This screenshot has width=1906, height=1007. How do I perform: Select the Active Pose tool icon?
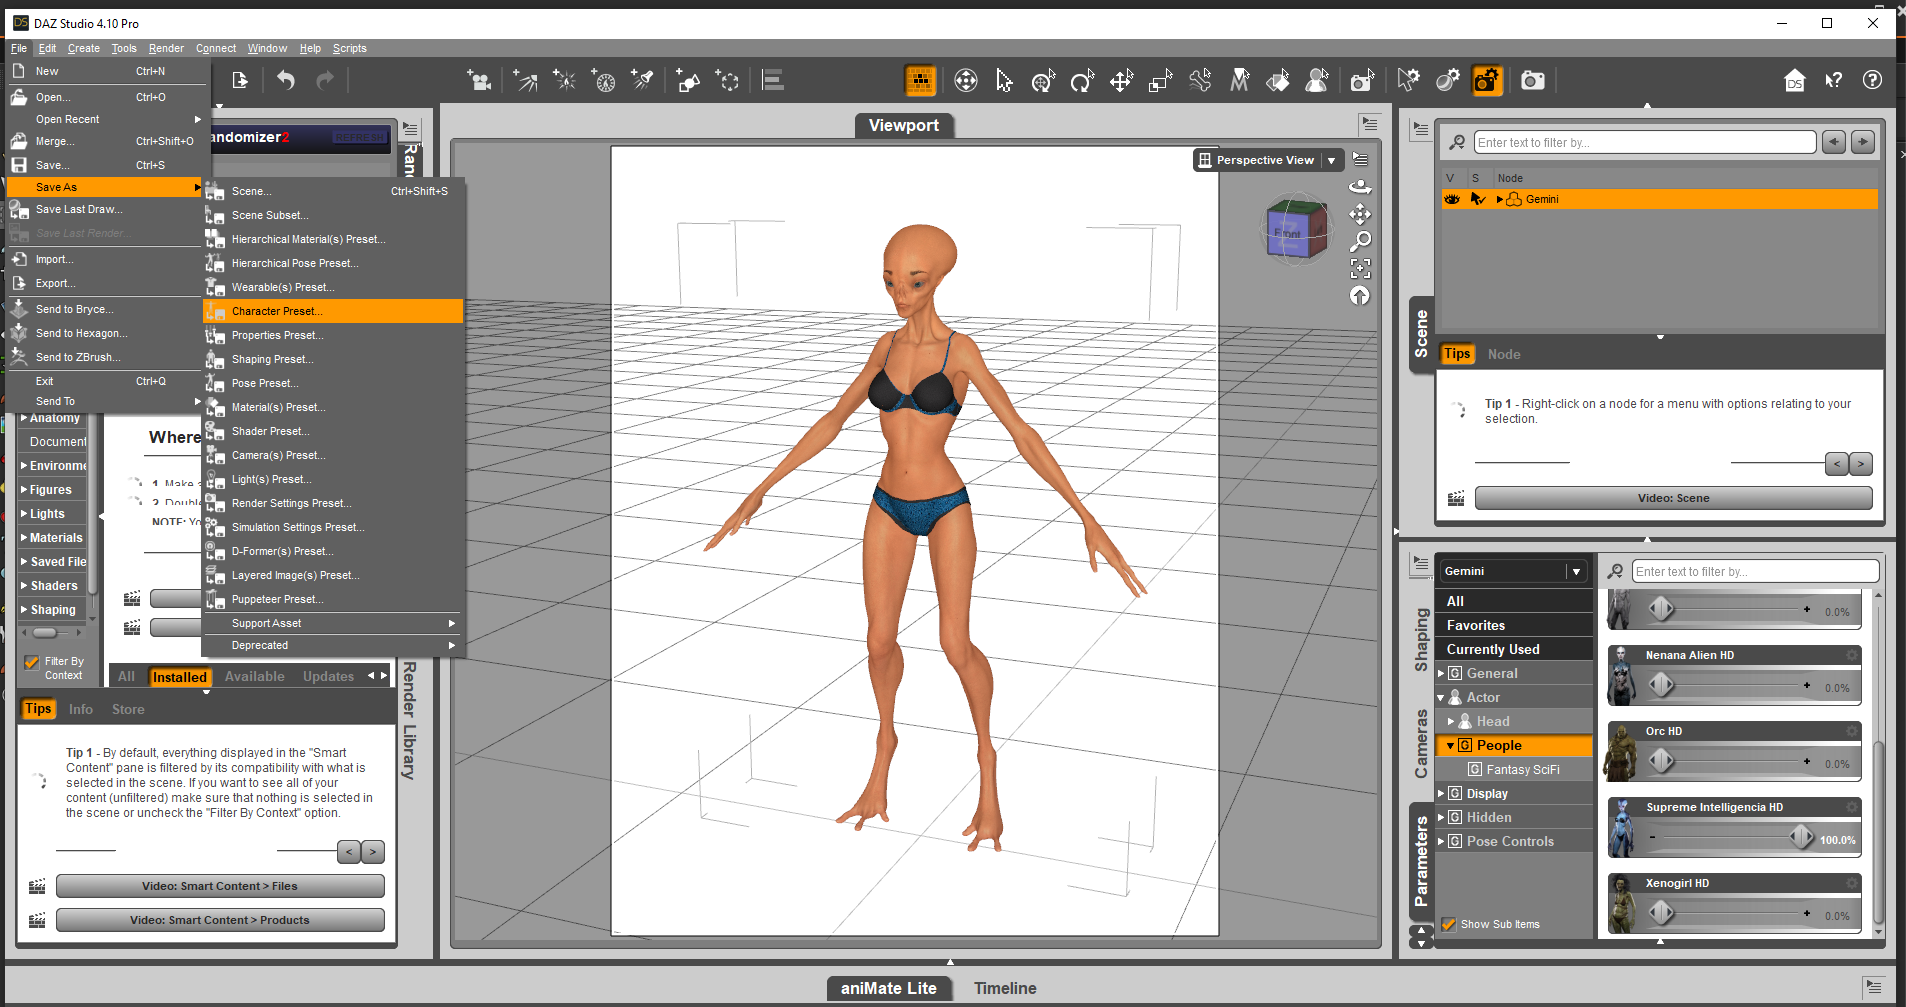click(x=1200, y=81)
